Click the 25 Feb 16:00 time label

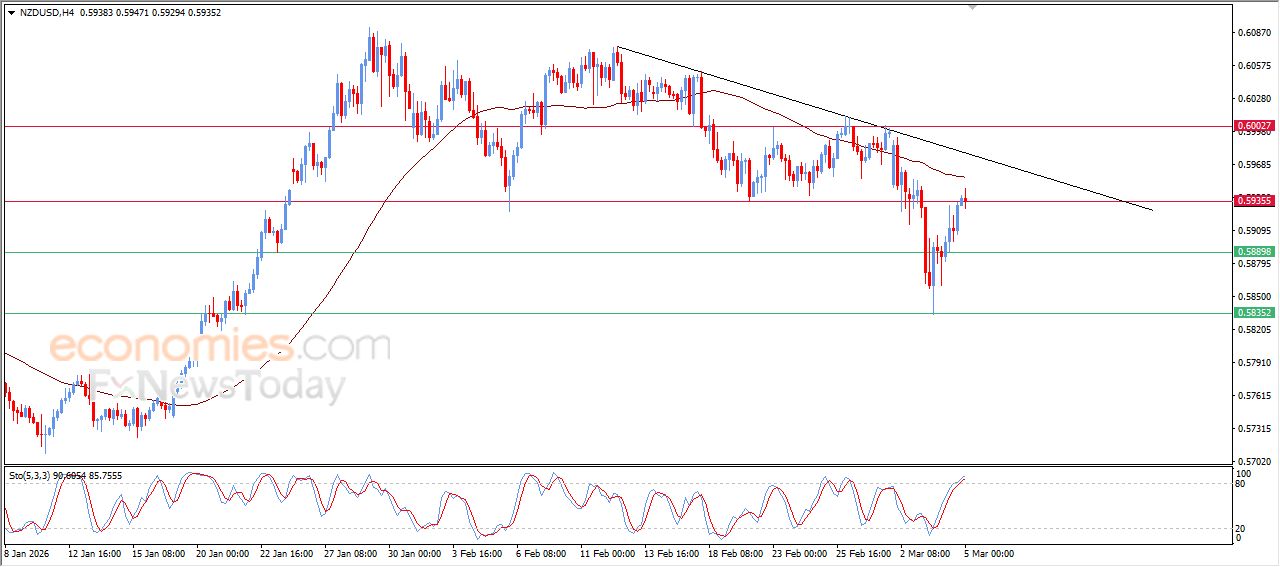point(862,552)
